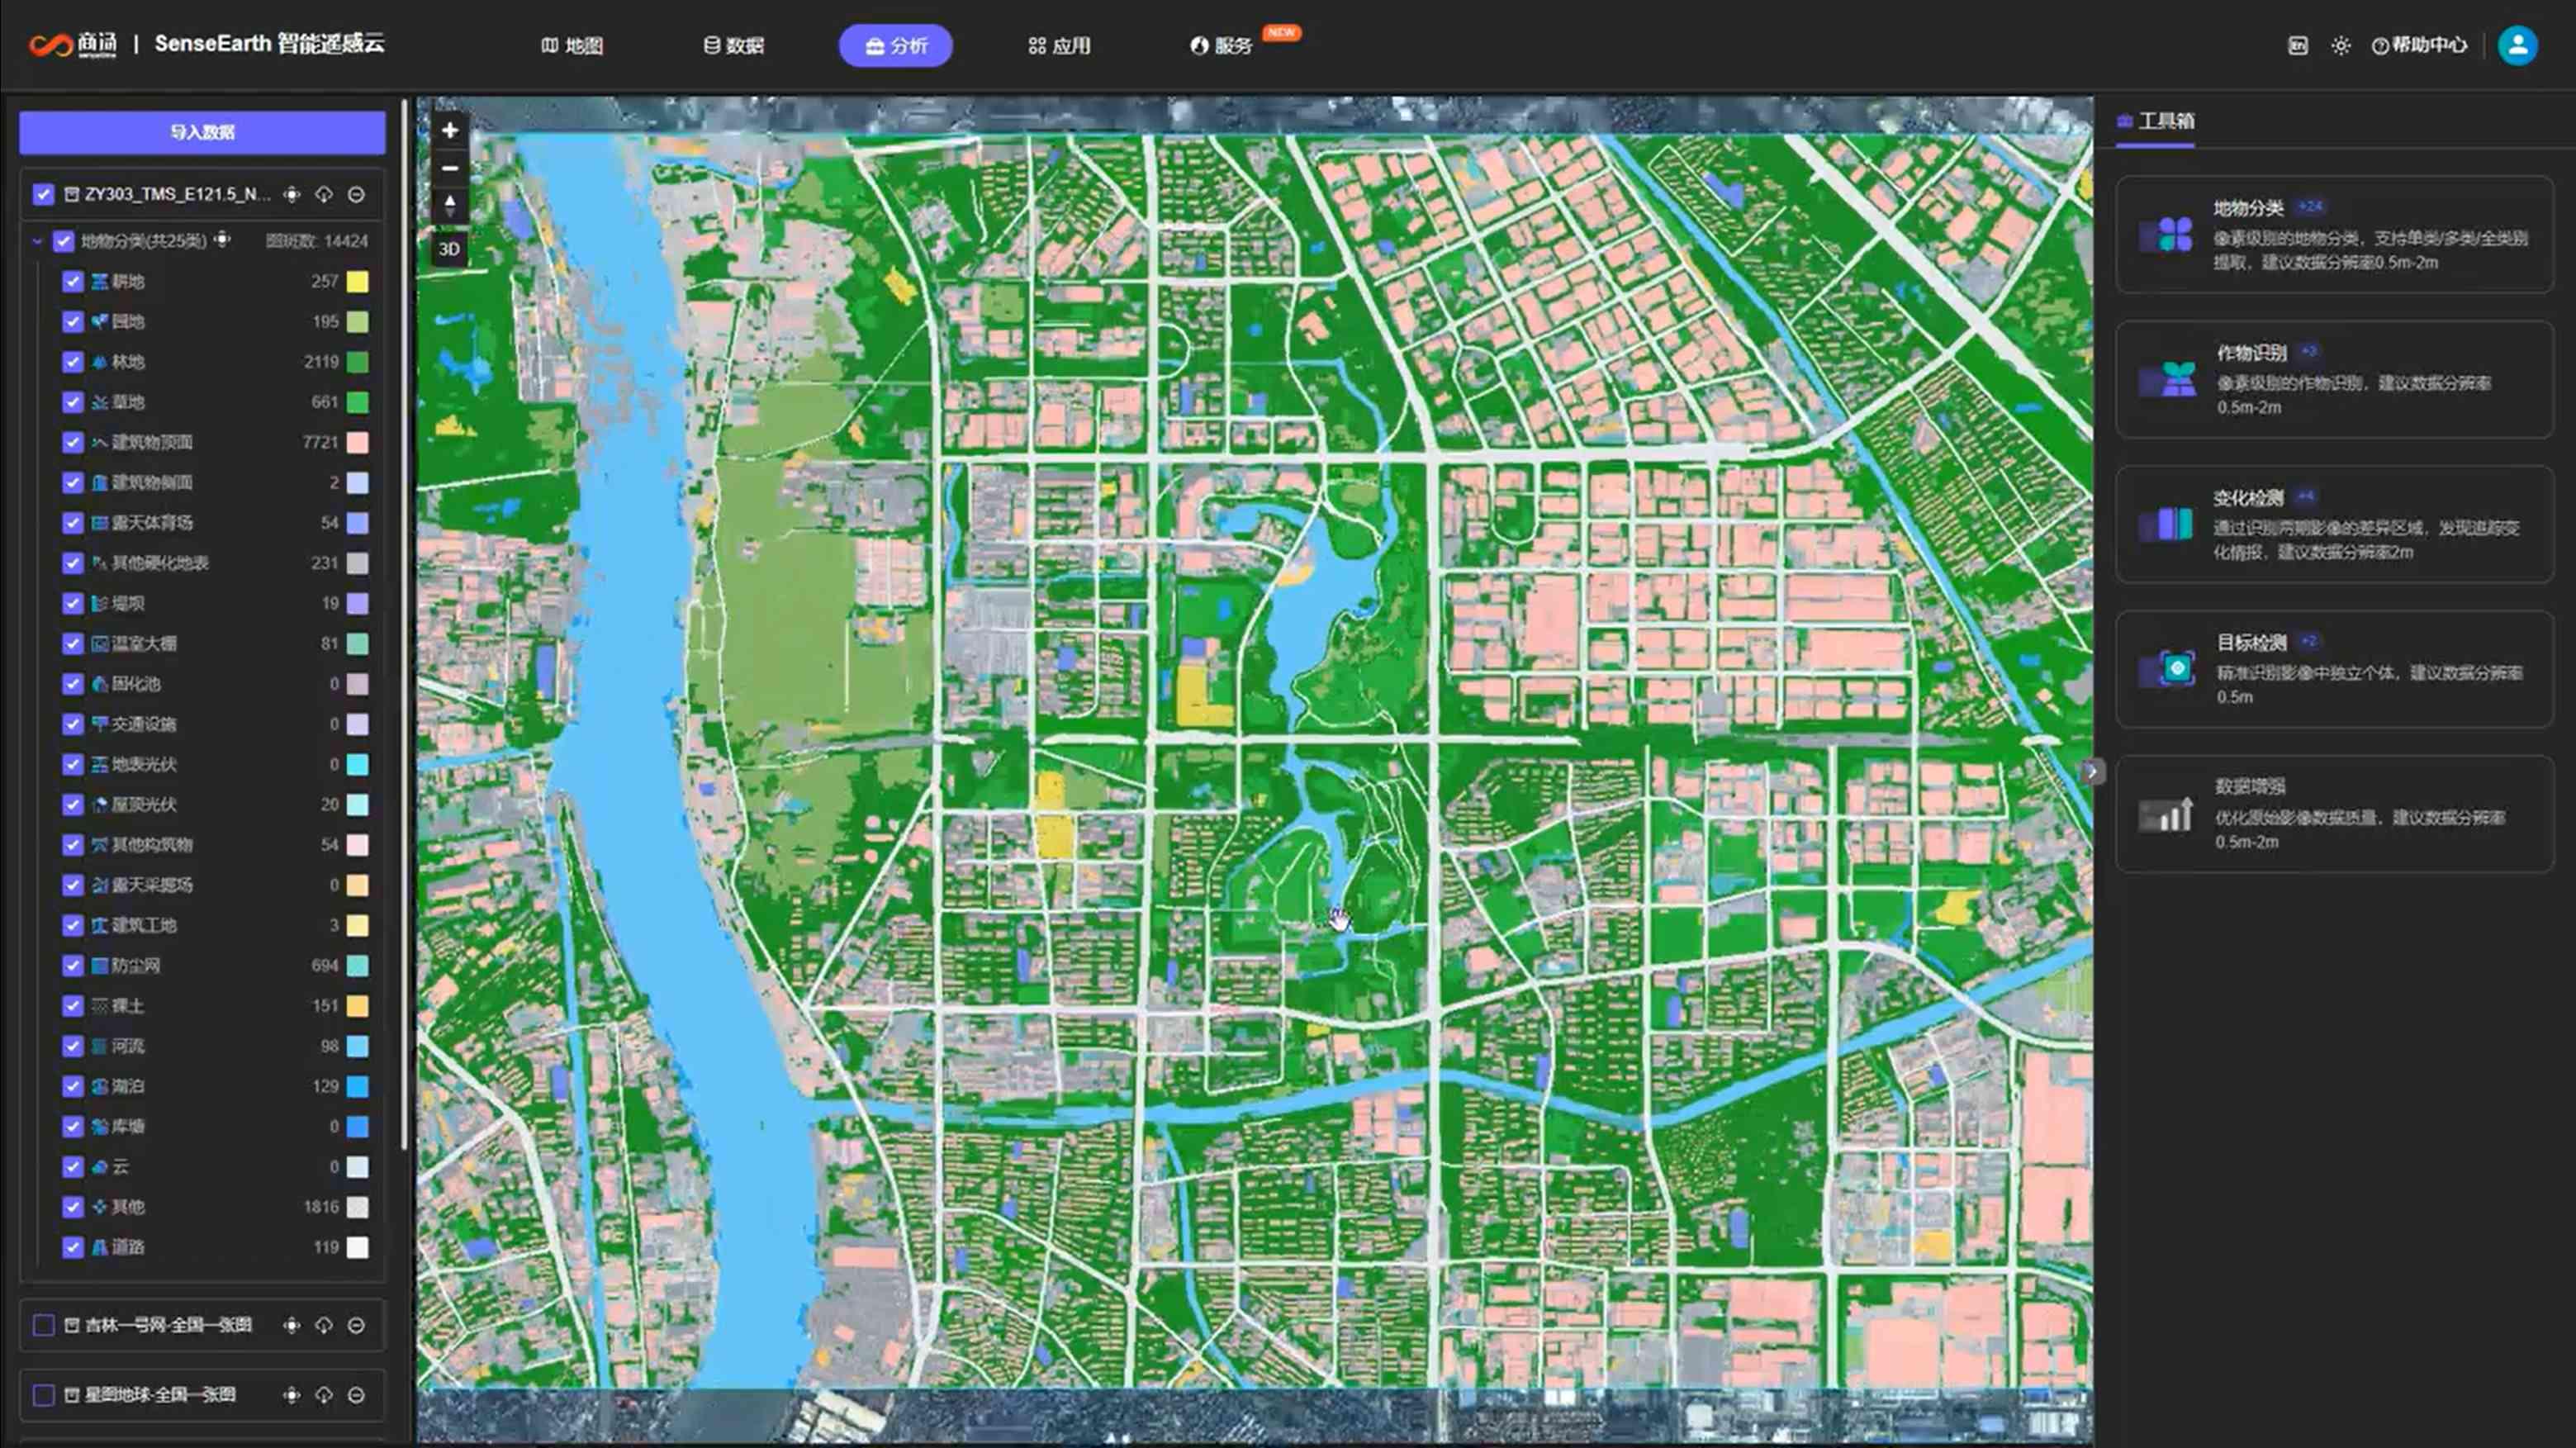Remove the 吉林一号网-全国一张图 layer
Image resolution: width=2576 pixels, height=1448 pixels.
tap(356, 1325)
